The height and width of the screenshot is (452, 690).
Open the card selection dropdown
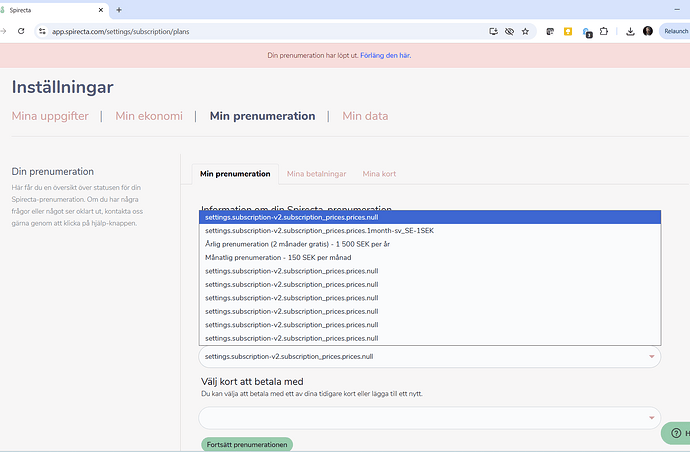point(429,418)
